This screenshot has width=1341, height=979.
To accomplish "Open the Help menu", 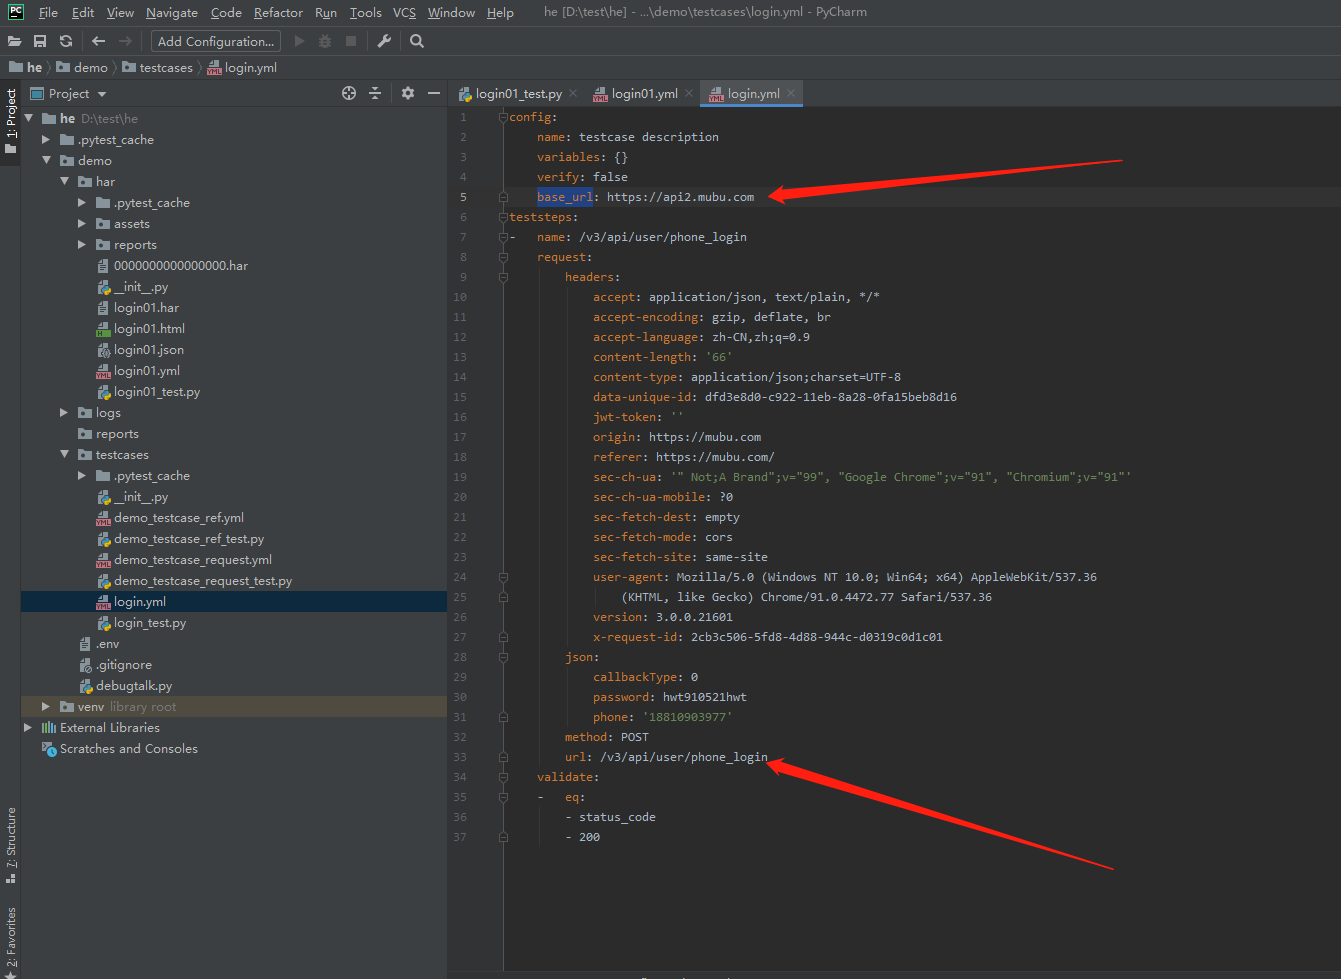I will (x=500, y=12).
